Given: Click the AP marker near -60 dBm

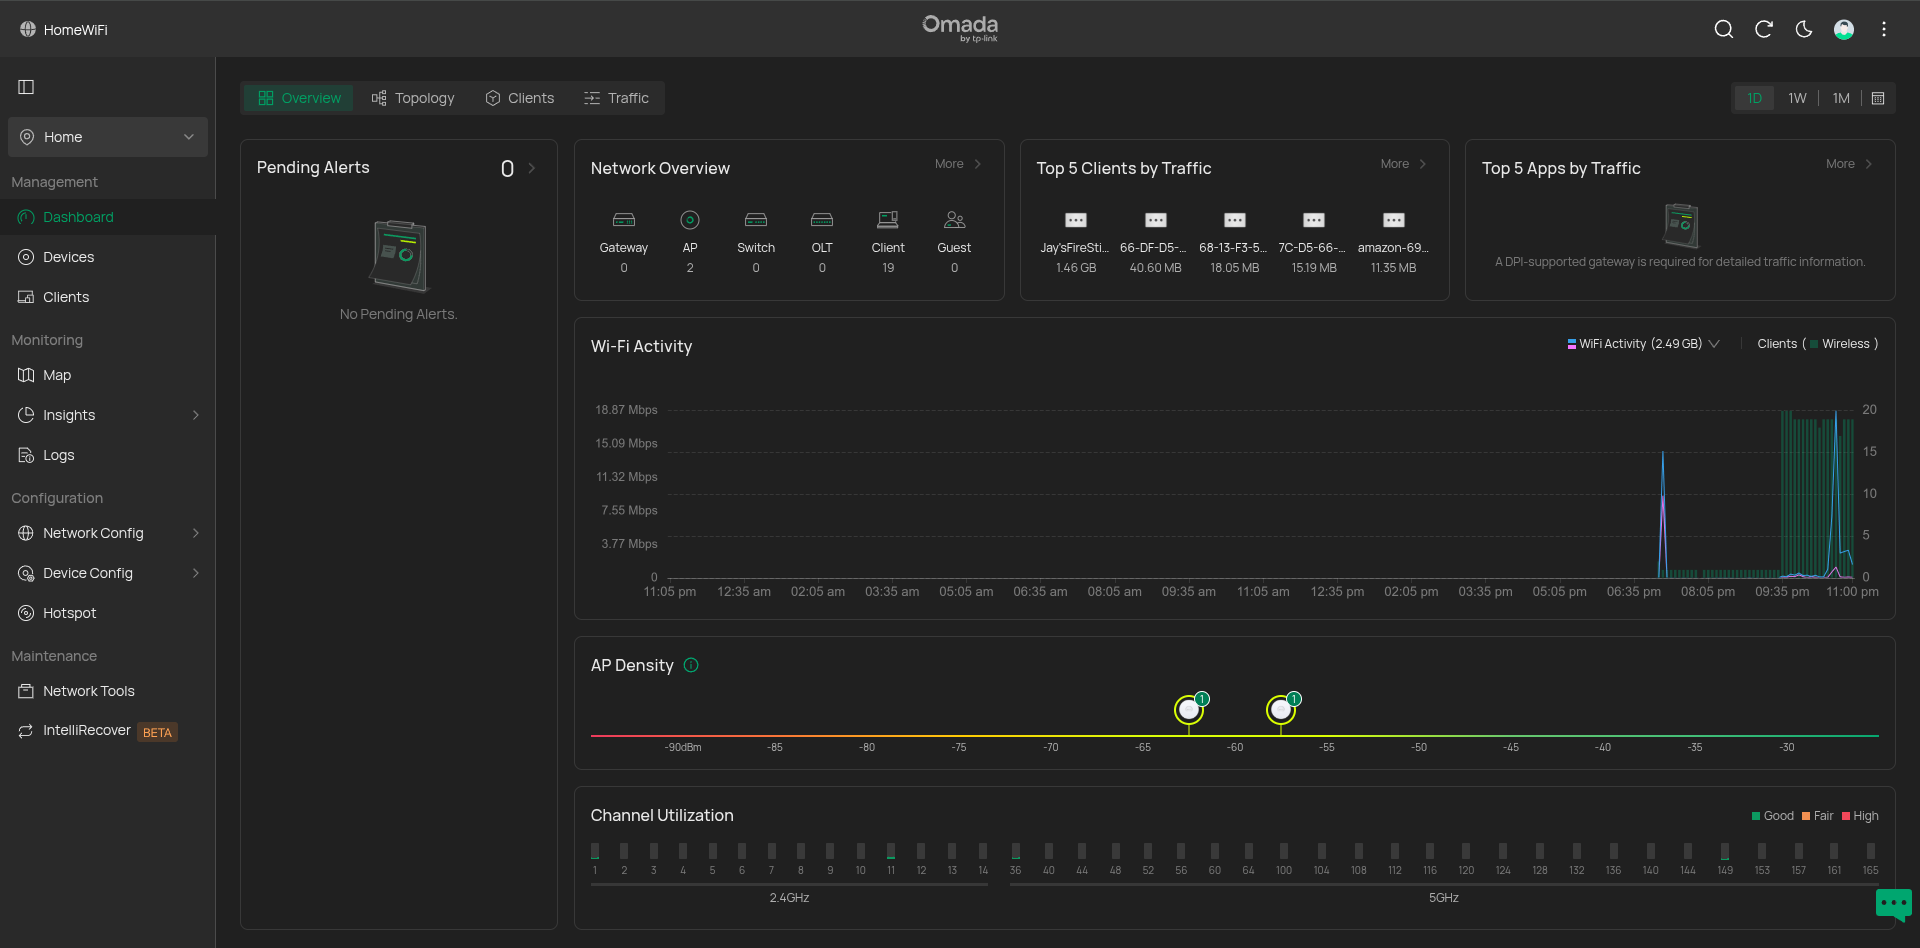Looking at the screenshot, I should pos(1280,710).
